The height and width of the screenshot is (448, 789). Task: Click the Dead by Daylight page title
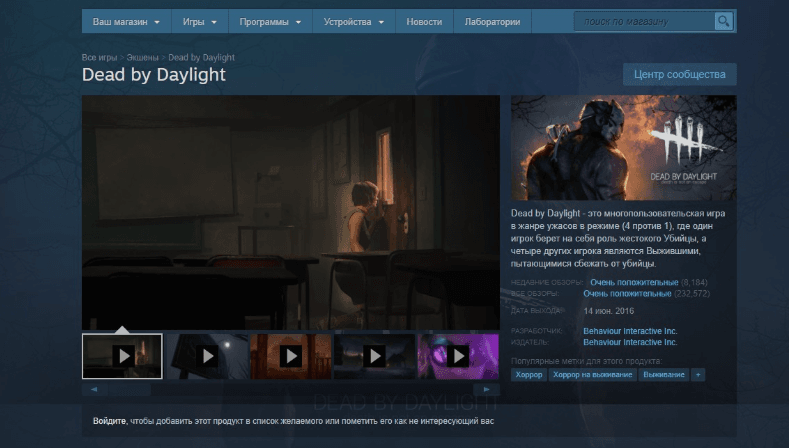tap(153, 74)
